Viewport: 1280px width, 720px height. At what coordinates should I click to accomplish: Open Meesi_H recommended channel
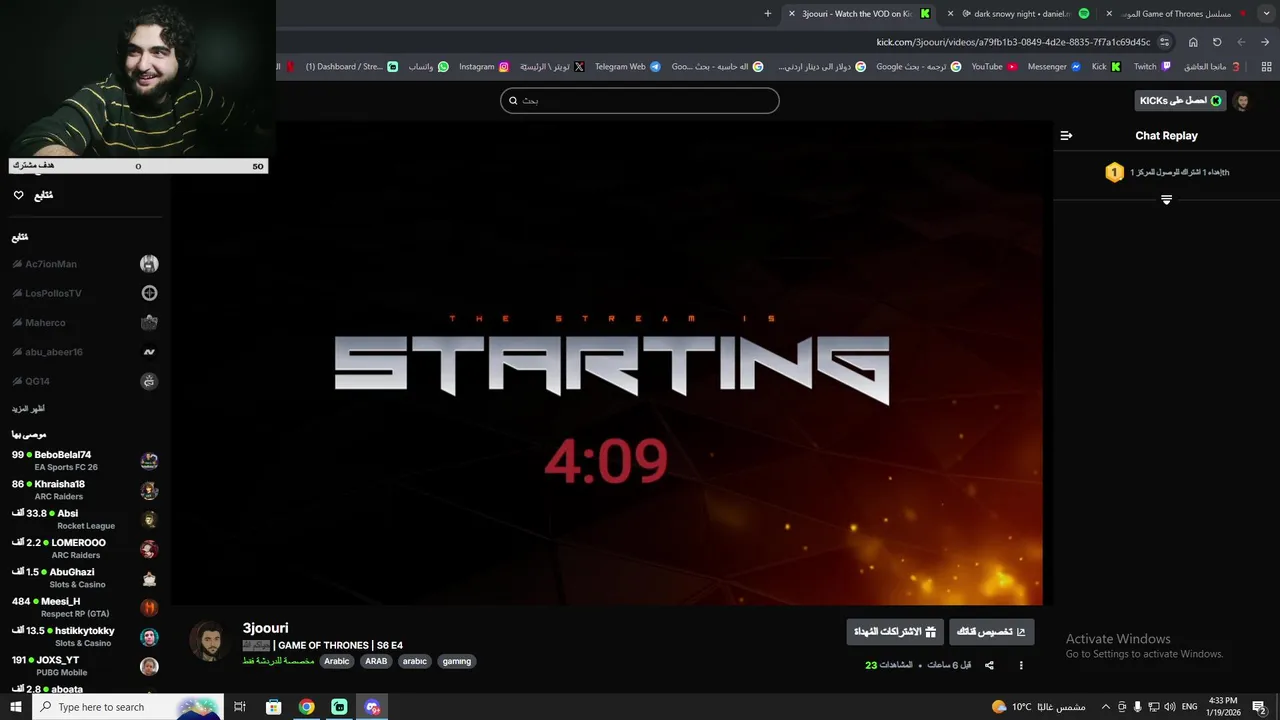click(85, 607)
